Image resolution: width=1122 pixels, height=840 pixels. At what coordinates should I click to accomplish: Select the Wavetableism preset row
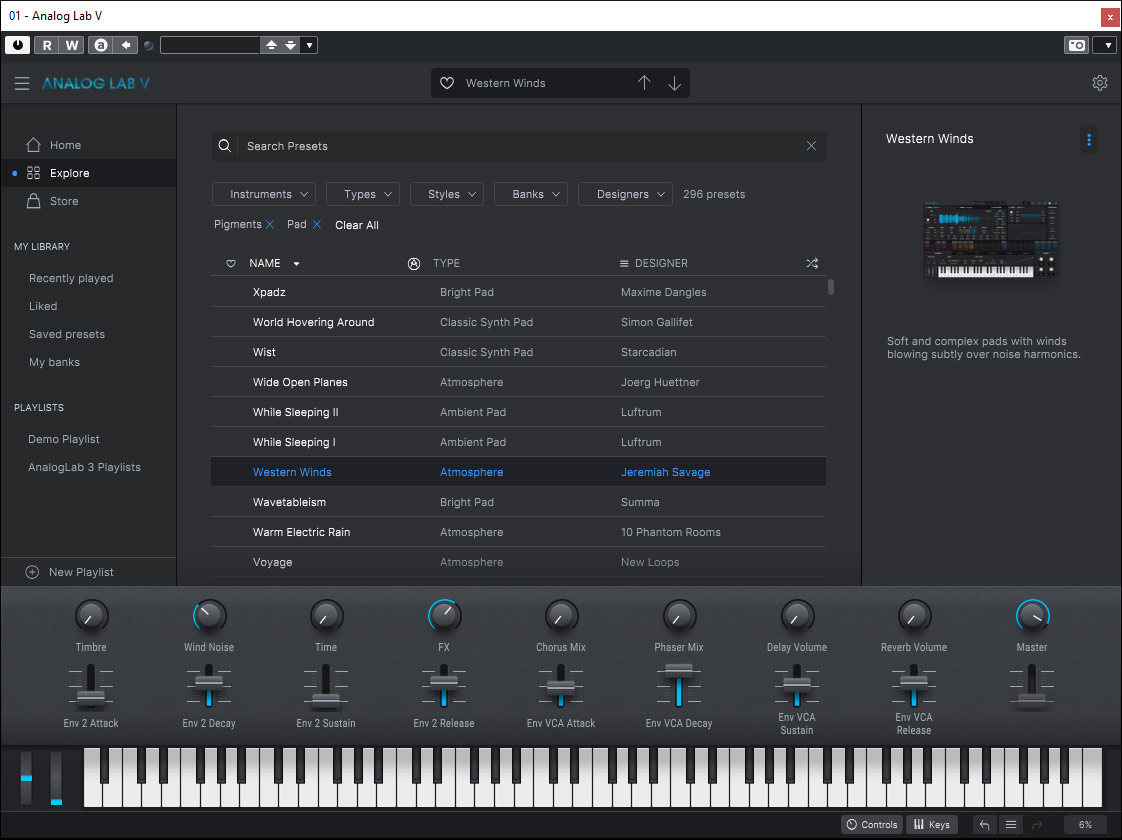[x=289, y=502]
